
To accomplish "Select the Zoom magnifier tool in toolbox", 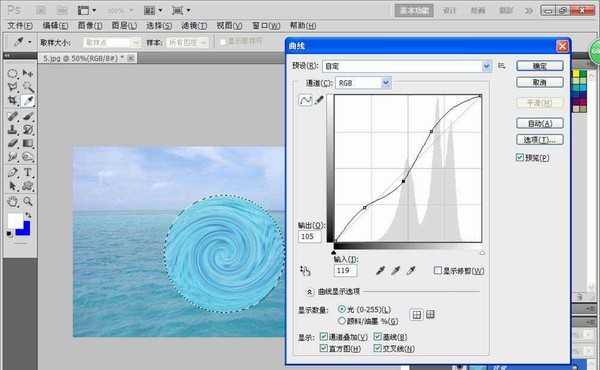I will [28, 201].
